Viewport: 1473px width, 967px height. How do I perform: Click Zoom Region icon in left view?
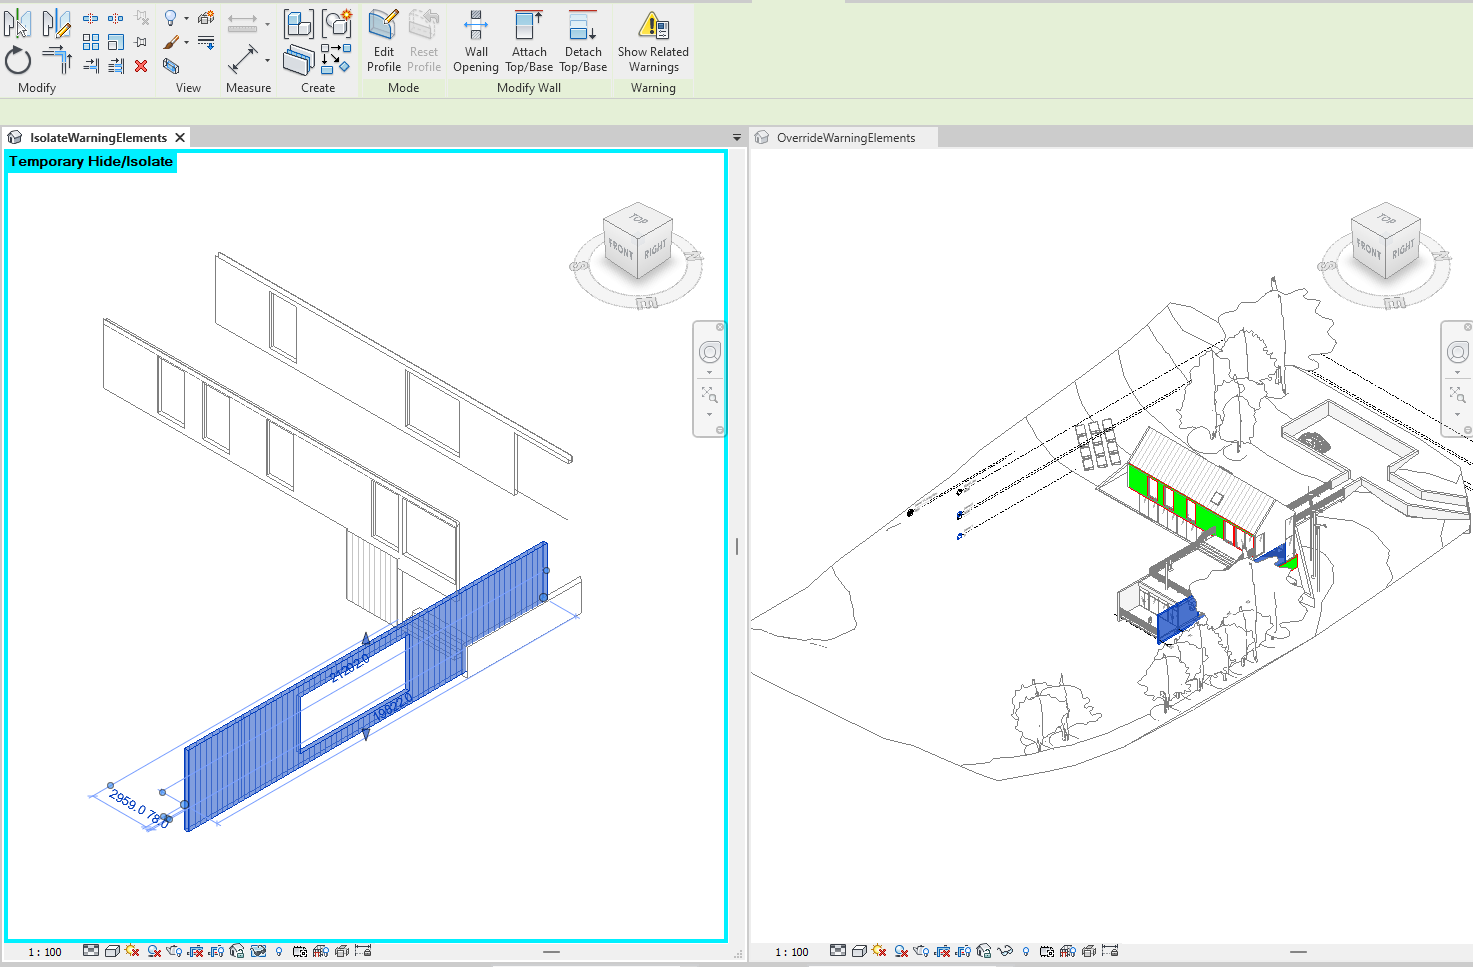pos(710,395)
